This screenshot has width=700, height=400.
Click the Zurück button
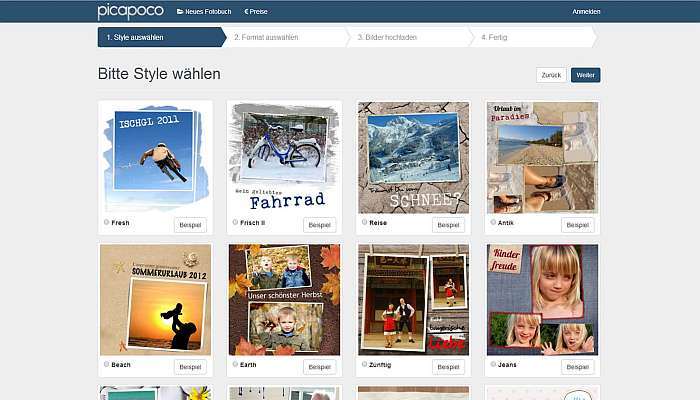(x=551, y=75)
